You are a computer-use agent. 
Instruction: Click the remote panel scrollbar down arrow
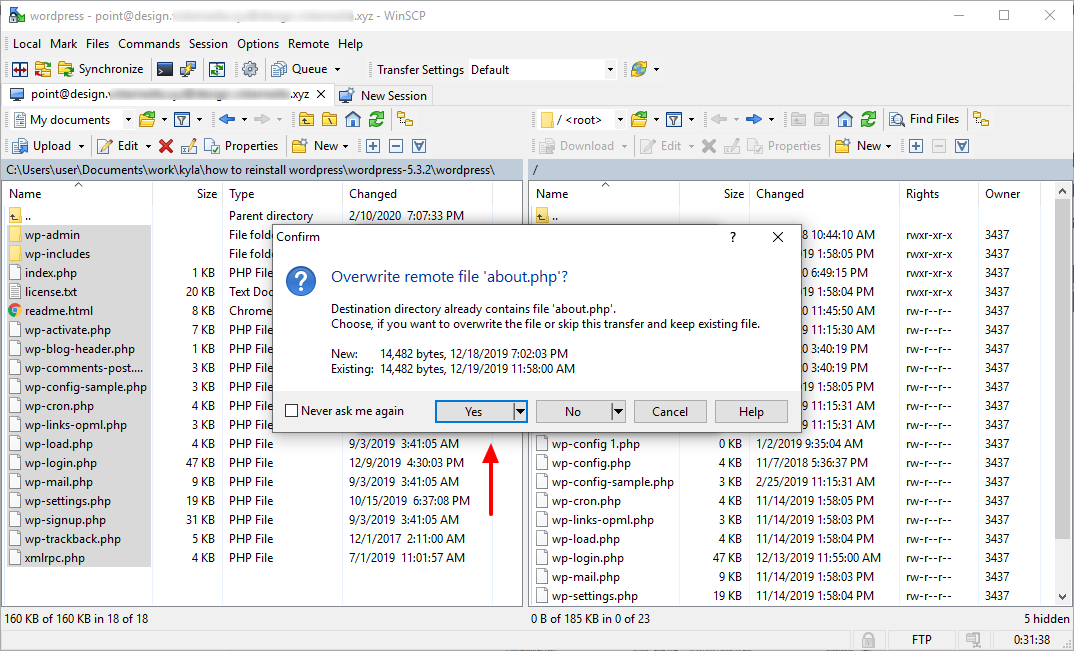(x=1062, y=597)
